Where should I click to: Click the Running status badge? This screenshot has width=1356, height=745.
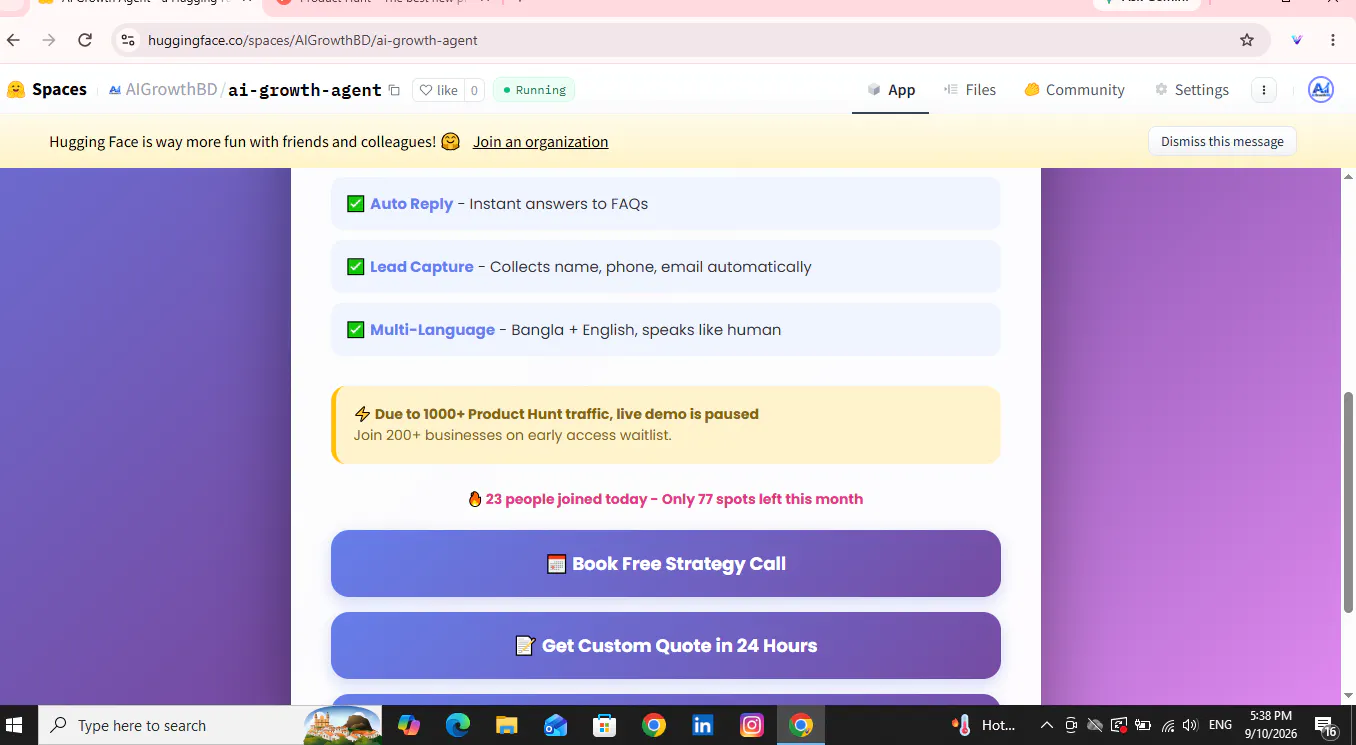coord(534,90)
